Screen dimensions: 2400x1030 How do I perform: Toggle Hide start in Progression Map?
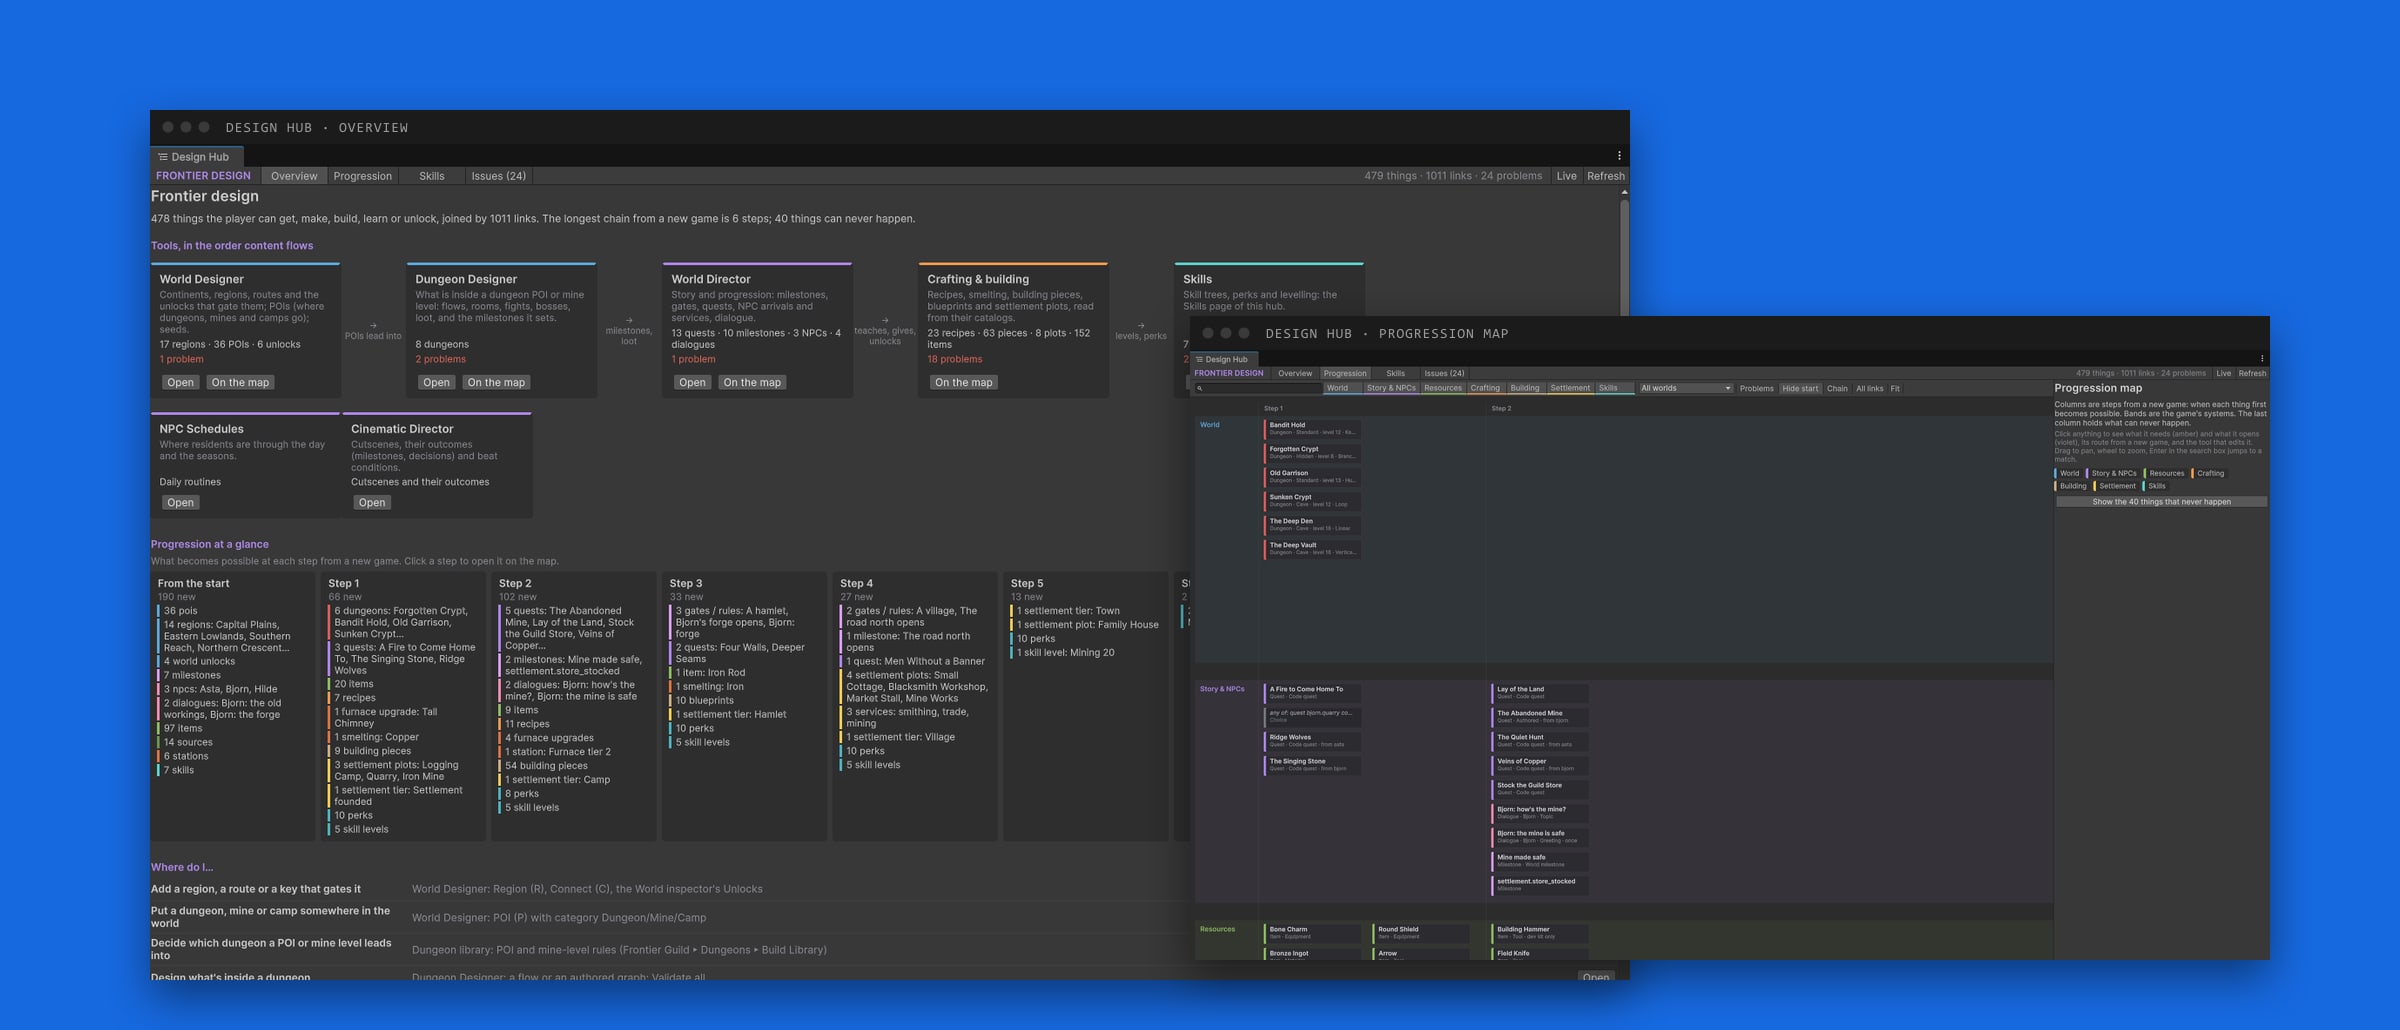1800,388
